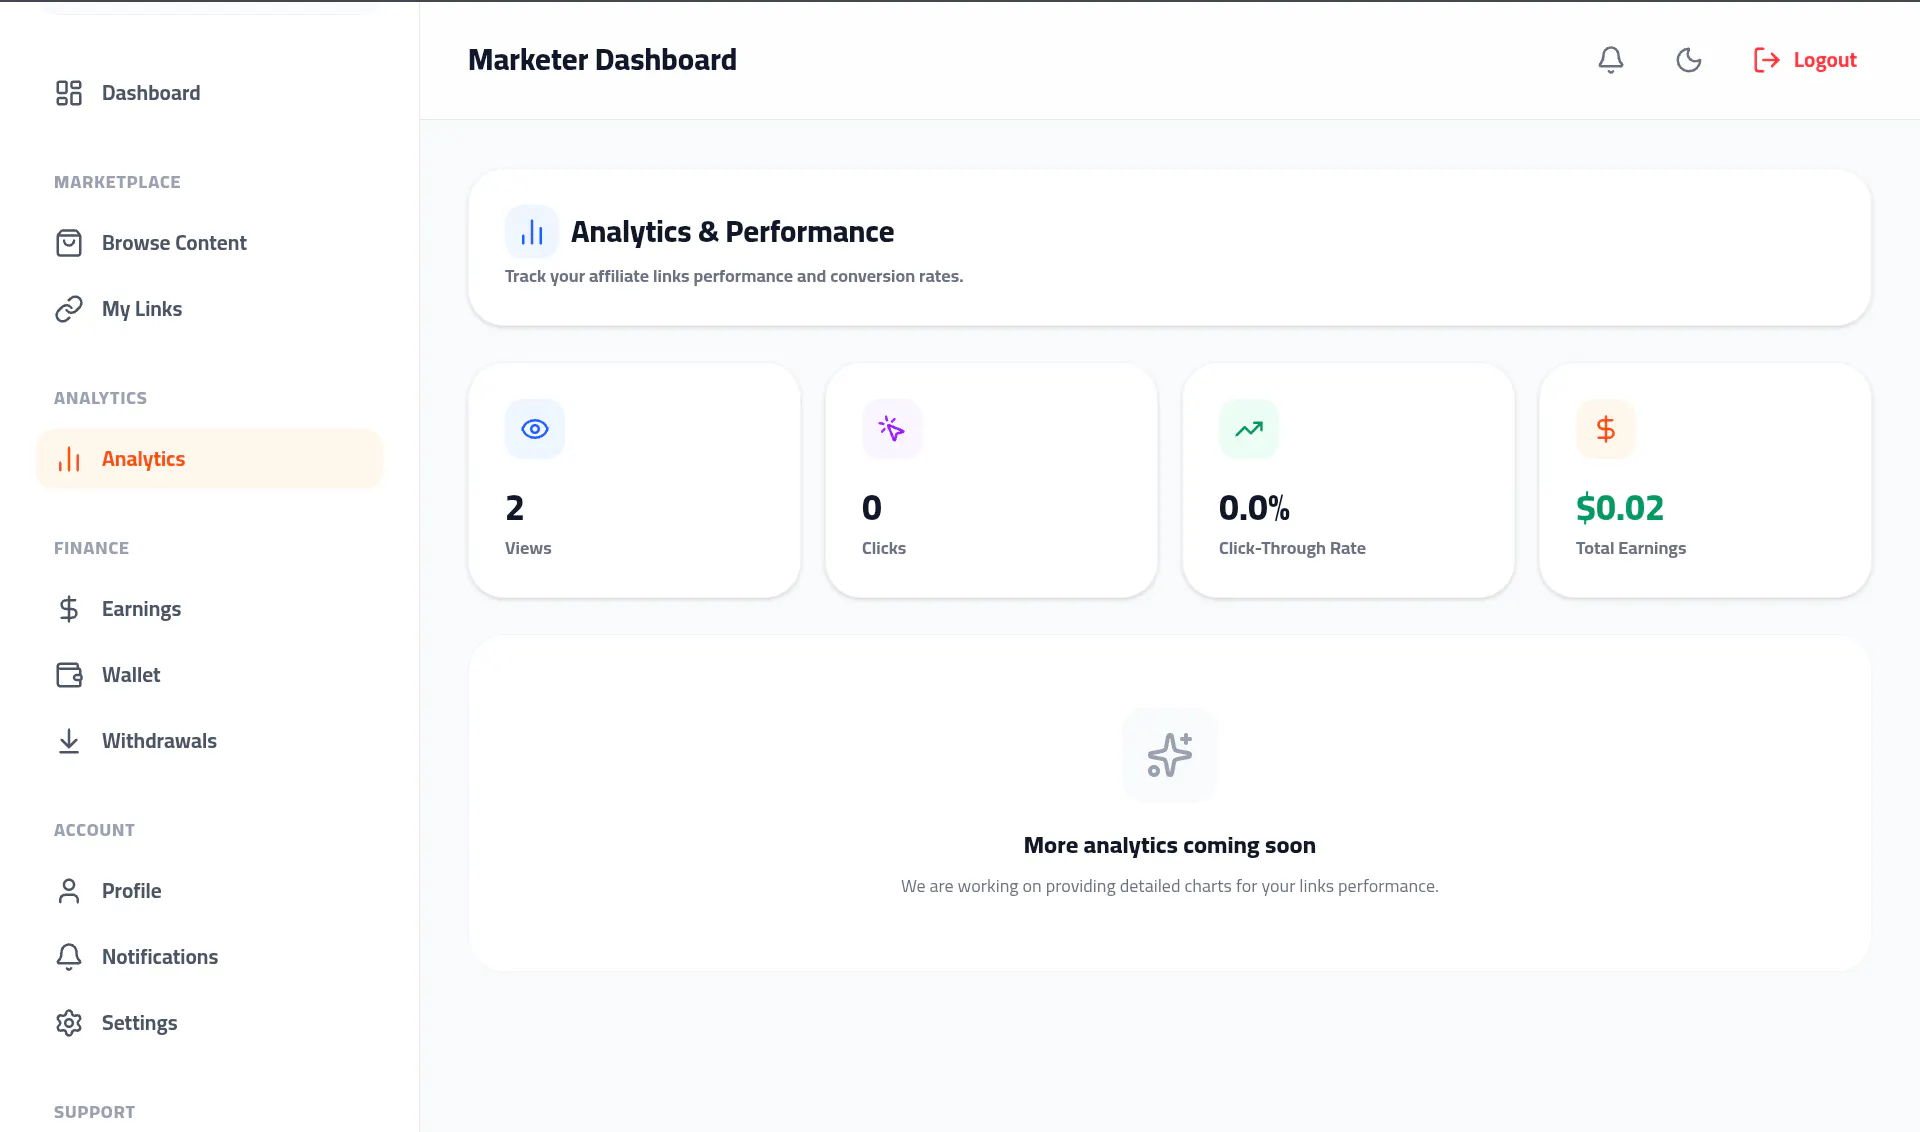The height and width of the screenshot is (1132, 1920).
Task: Click the Analytics & Performance heading
Action: click(732, 232)
